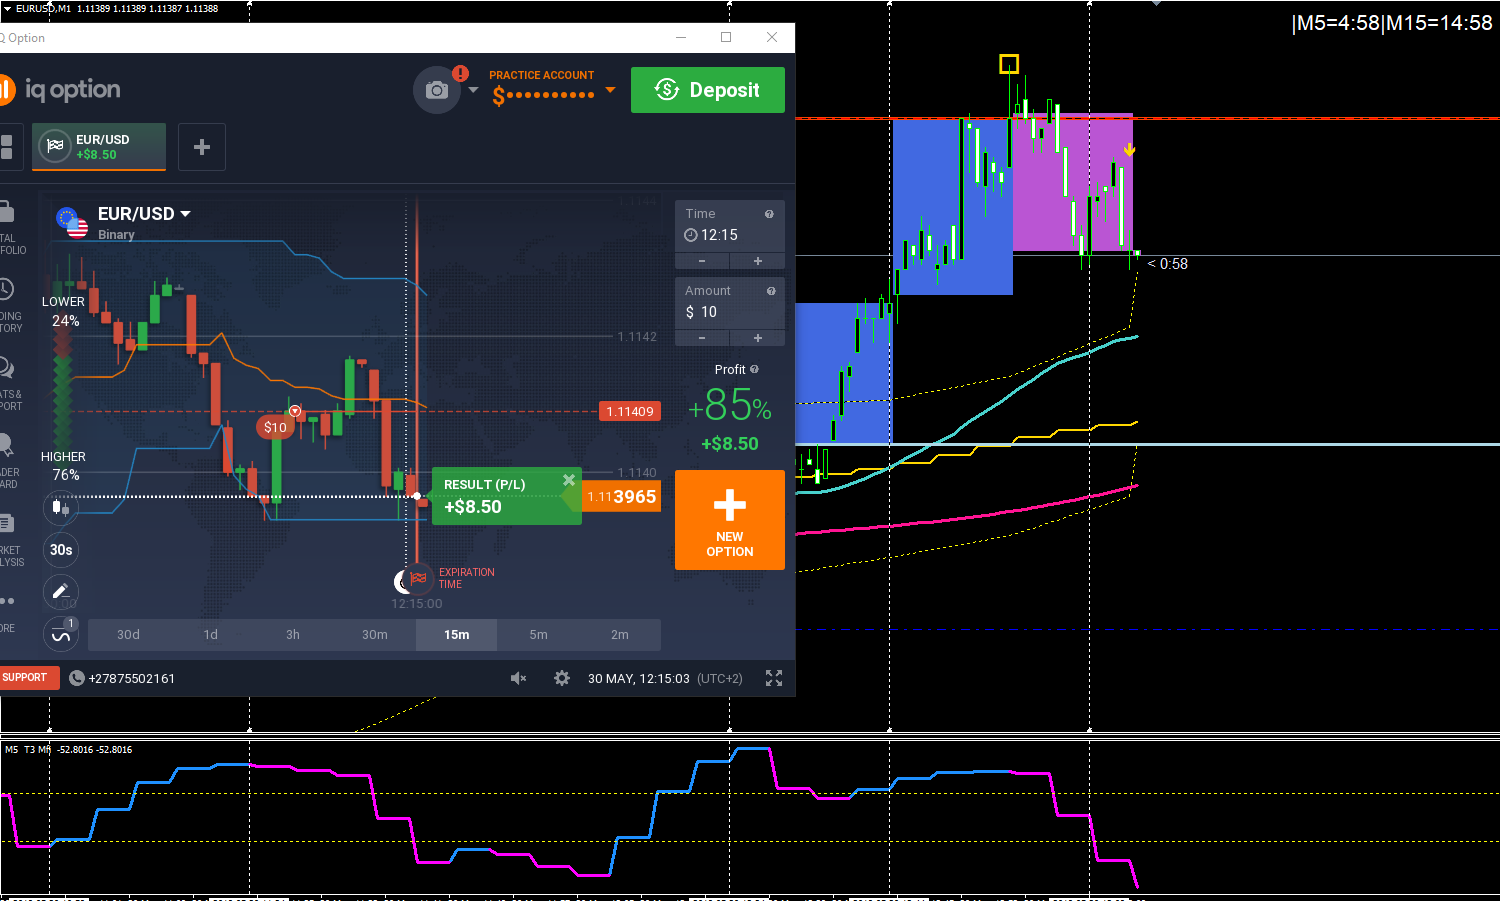Open the chart type candles icon

[61, 508]
